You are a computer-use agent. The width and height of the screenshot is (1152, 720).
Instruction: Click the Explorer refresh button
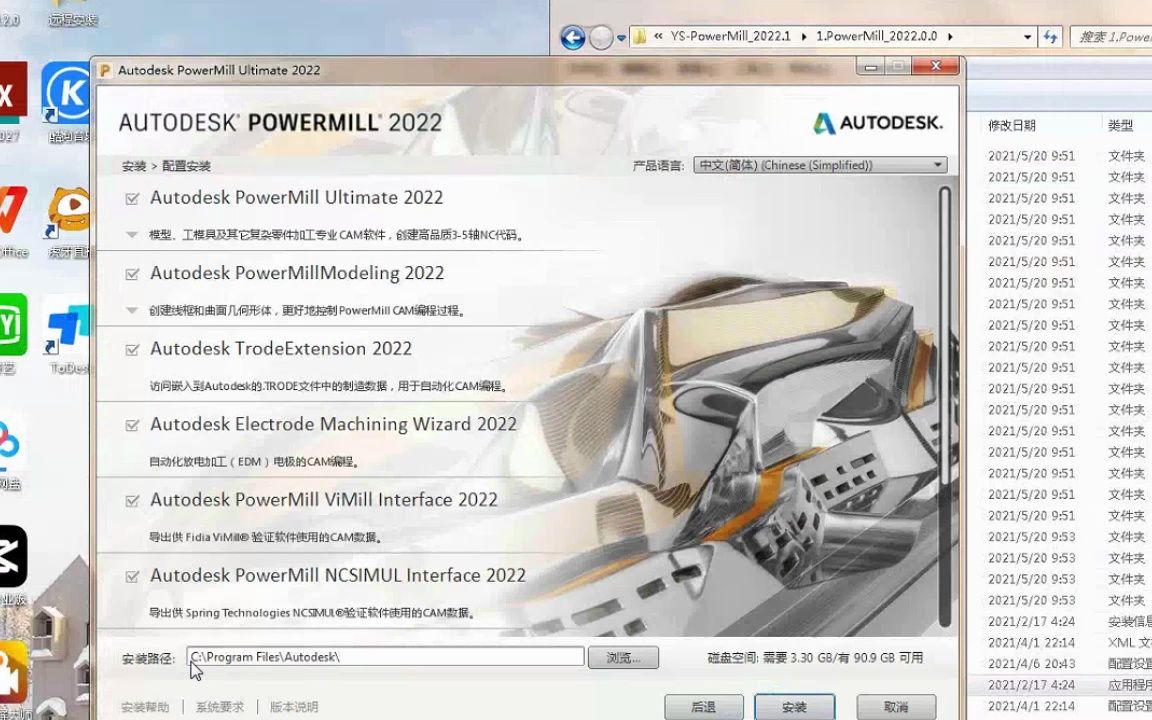(x=1050, y=37)
